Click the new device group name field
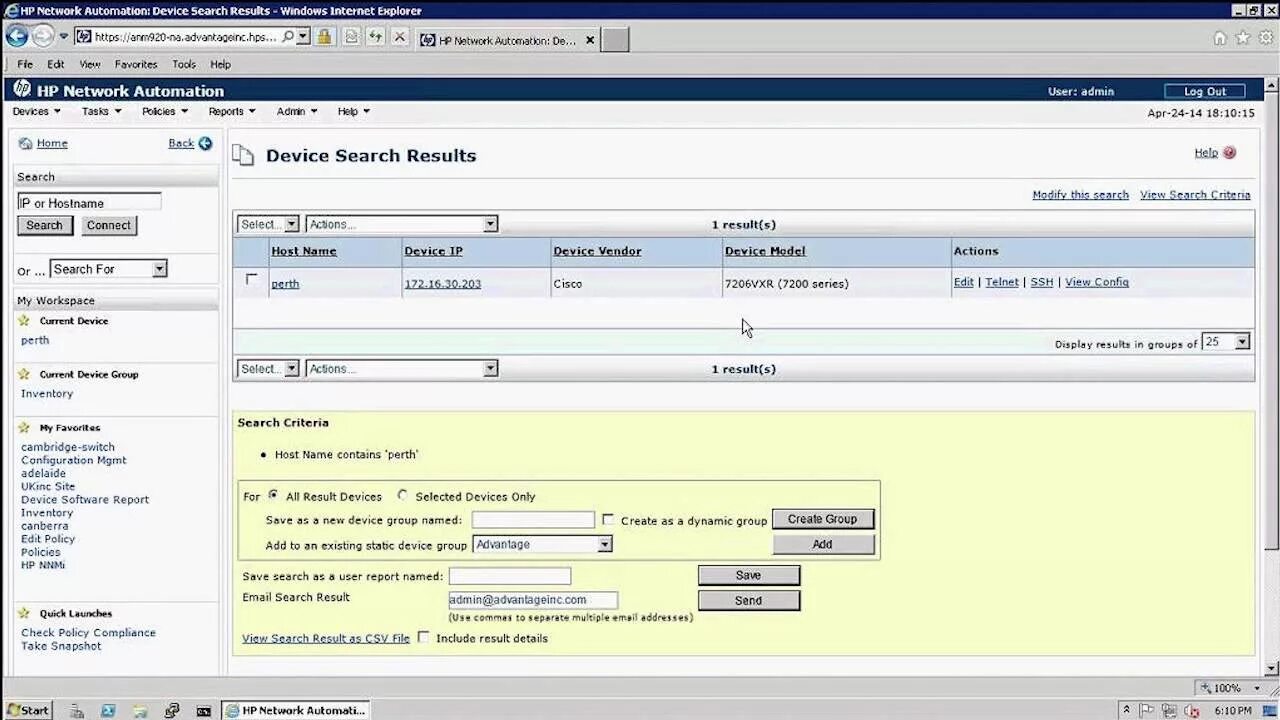 click(533, 520)
